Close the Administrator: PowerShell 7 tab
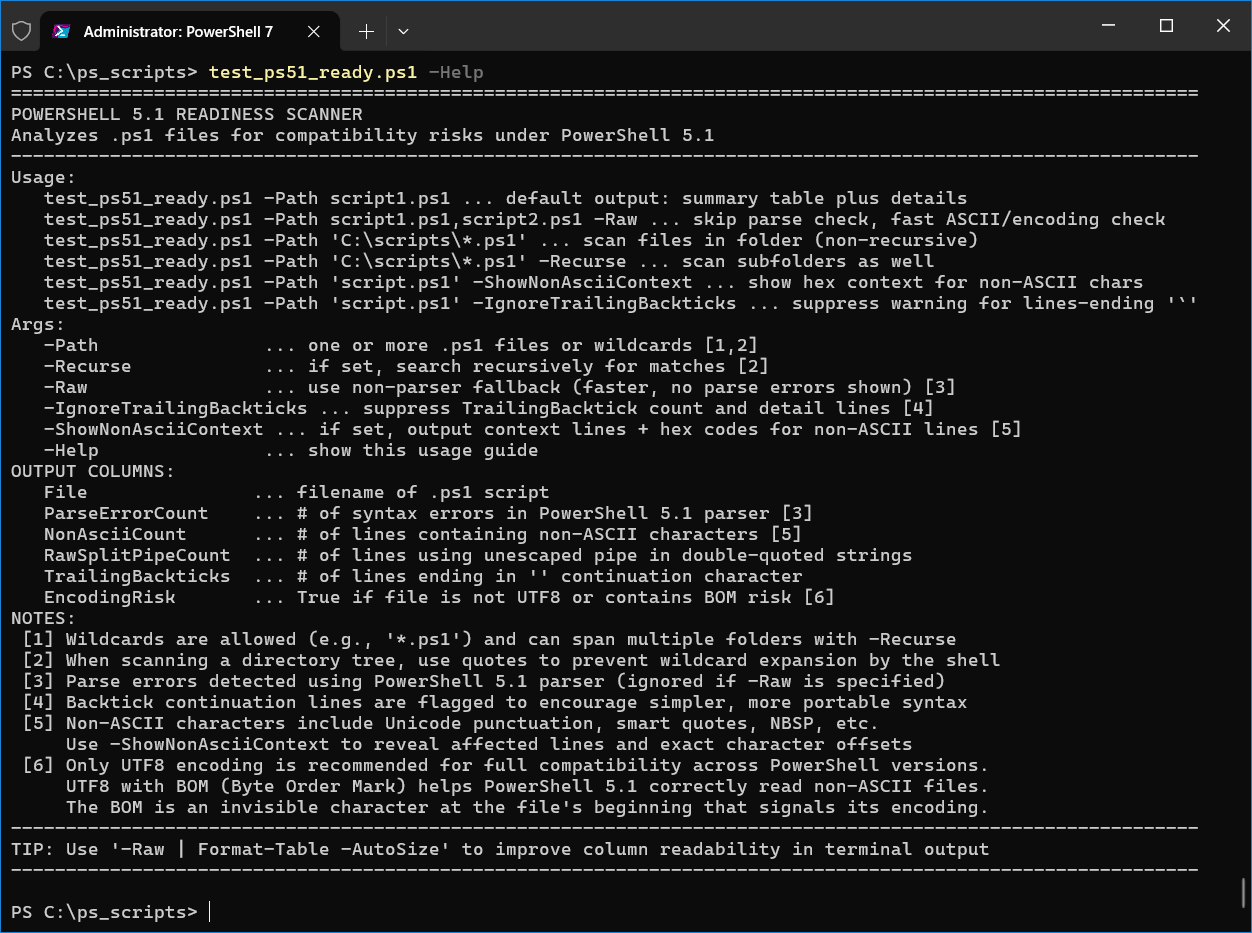Screen dimensions: 1252x933 314,32
